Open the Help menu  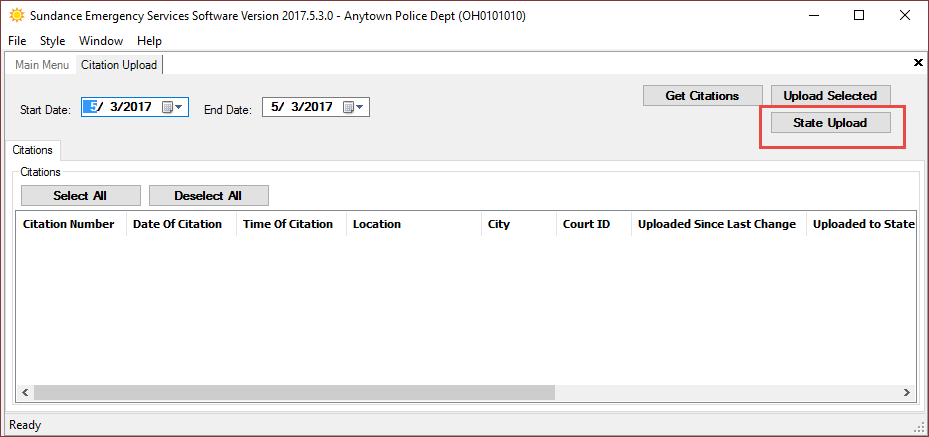coord(149,41)
